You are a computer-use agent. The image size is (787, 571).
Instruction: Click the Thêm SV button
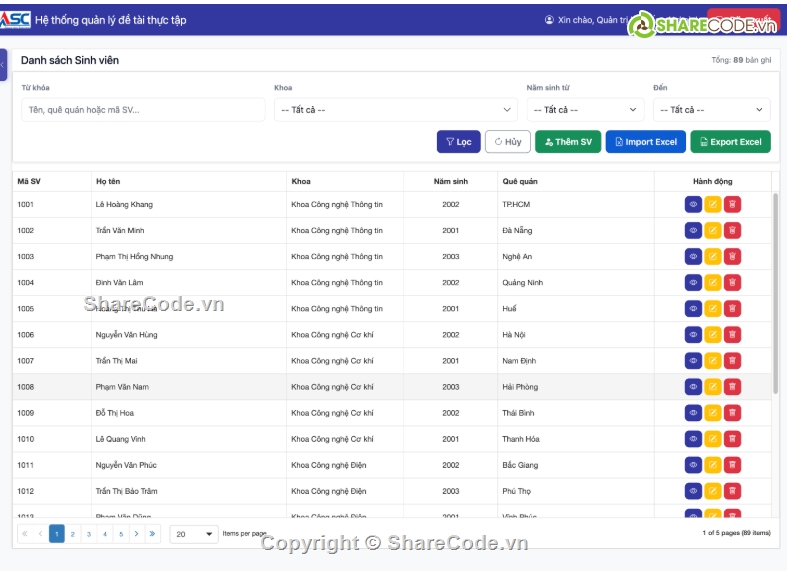[x=568, y=142]
